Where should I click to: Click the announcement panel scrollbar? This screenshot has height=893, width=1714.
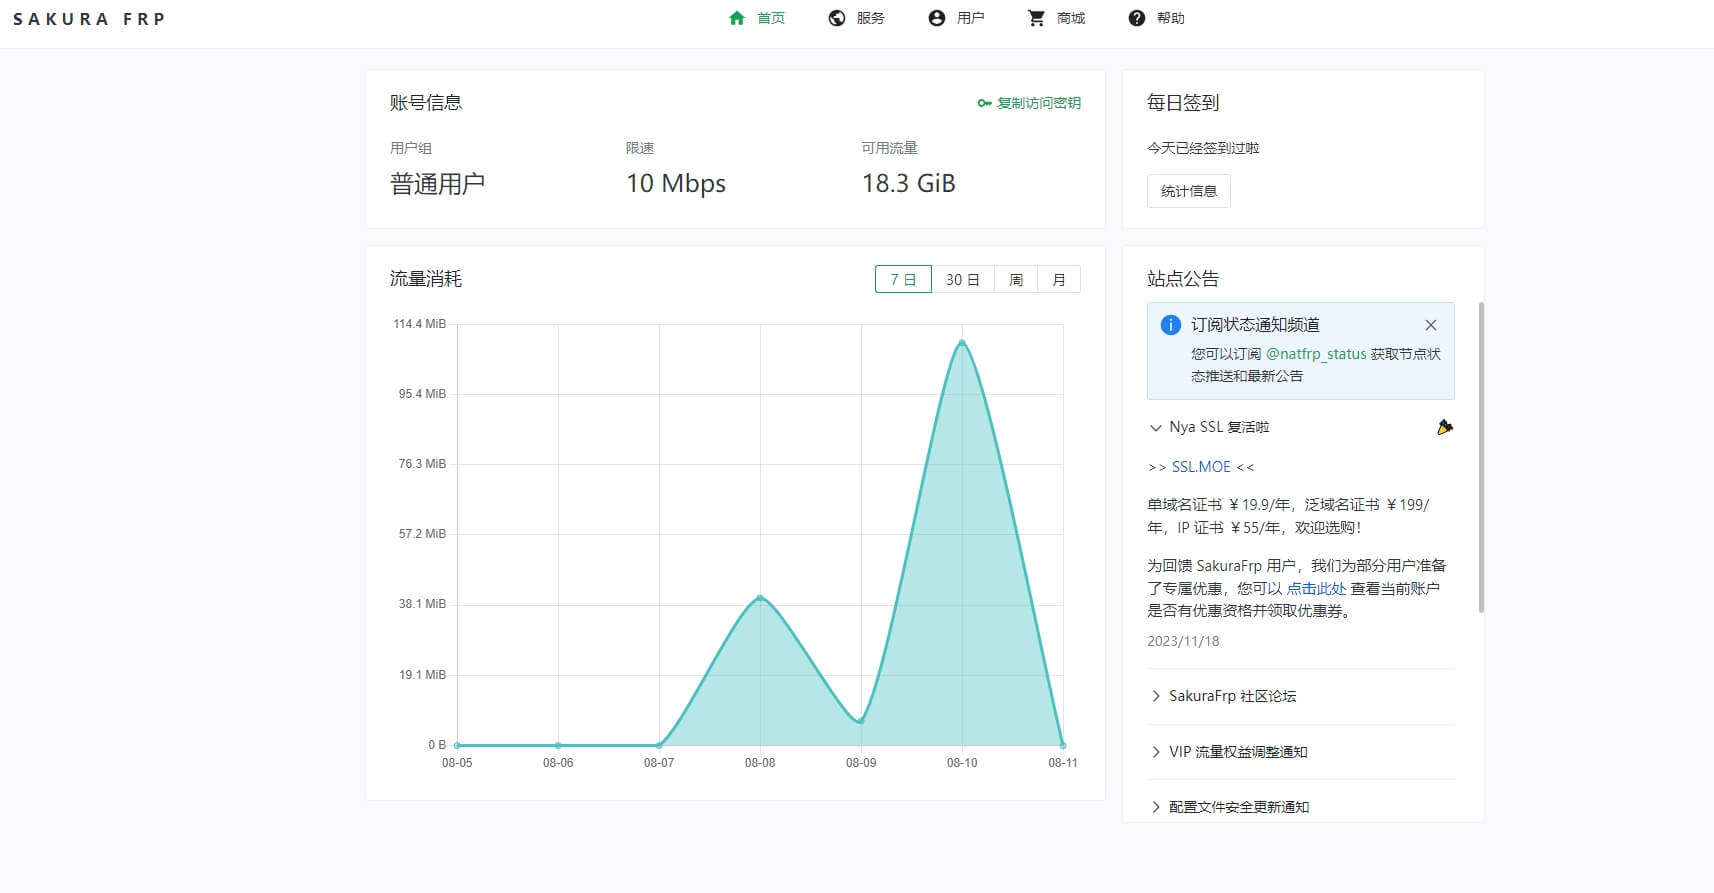coord(1481,457)
